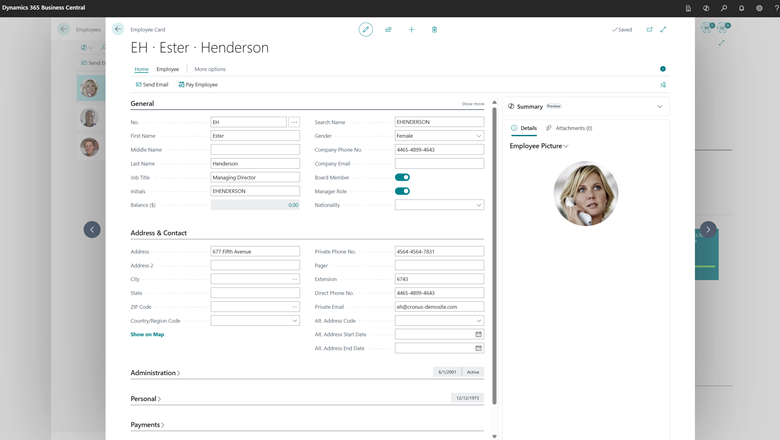Click the share icon in card header
The image size is (780, 440).
click(389, 29)
